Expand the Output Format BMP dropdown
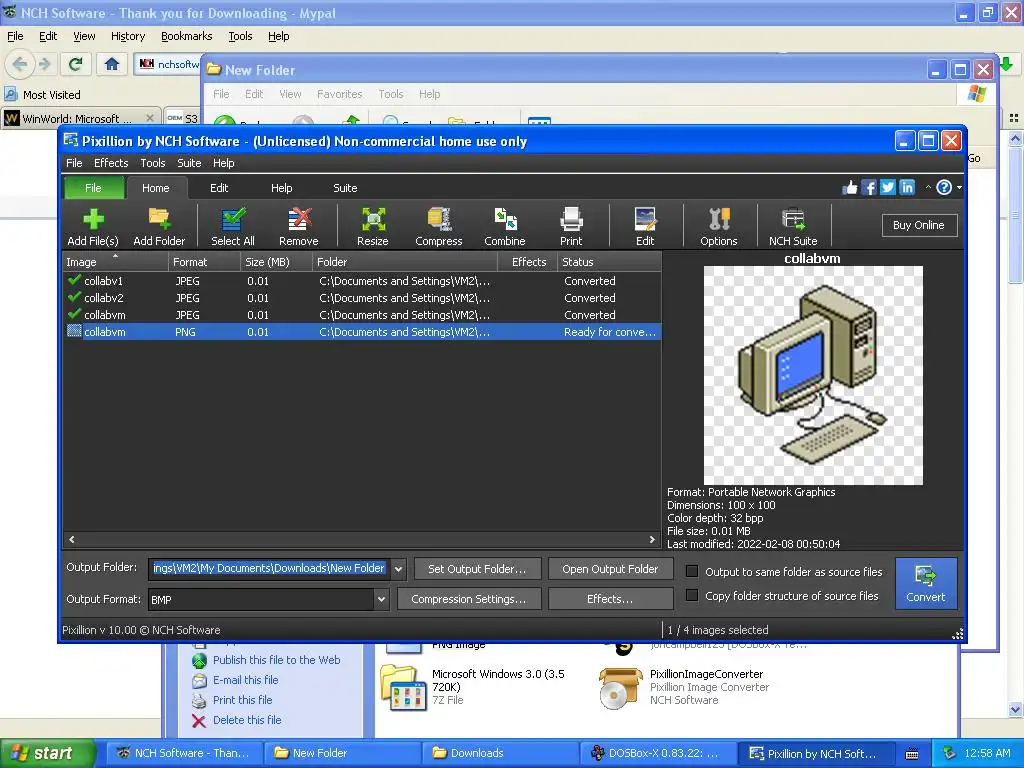Image resolution: width=1024 pixels, height=768 pixels. tap(382, 599)
